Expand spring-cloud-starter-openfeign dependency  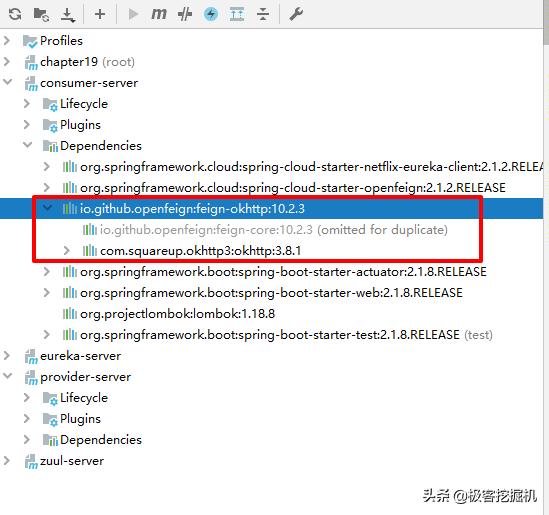pos(47,188)
